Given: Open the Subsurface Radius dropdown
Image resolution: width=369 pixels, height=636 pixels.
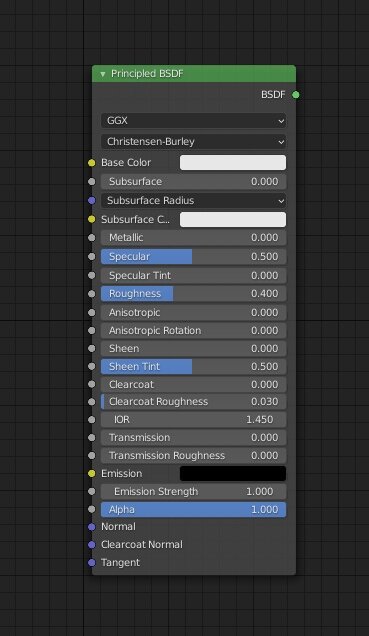Looking at the screenshot, I should (x=193, y=200).
